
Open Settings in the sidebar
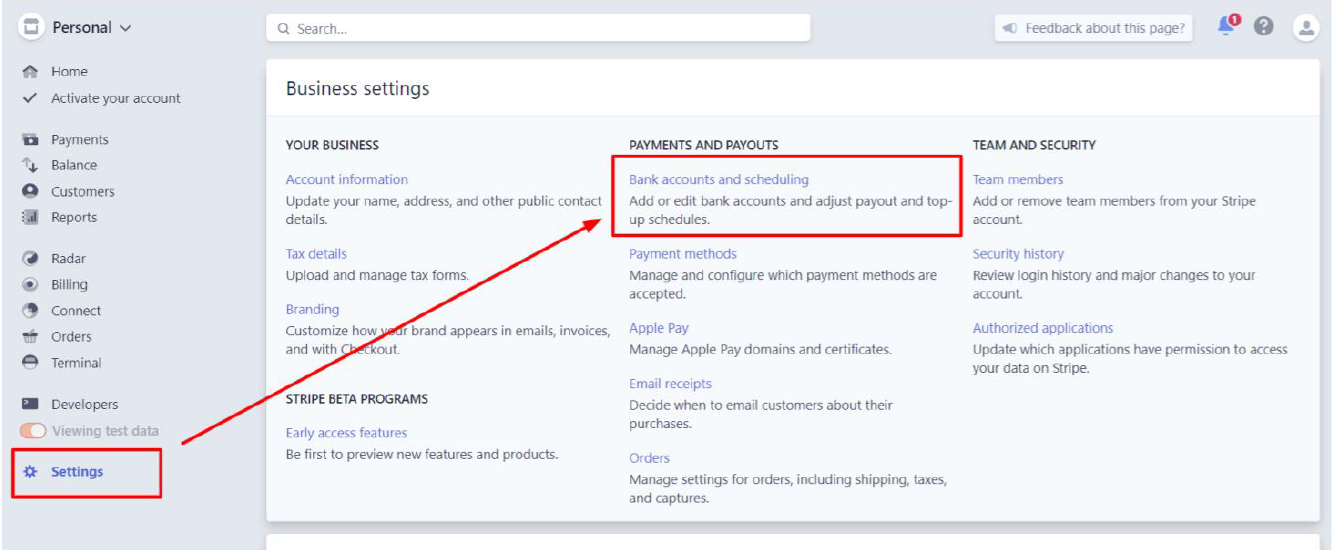(77, 472)
